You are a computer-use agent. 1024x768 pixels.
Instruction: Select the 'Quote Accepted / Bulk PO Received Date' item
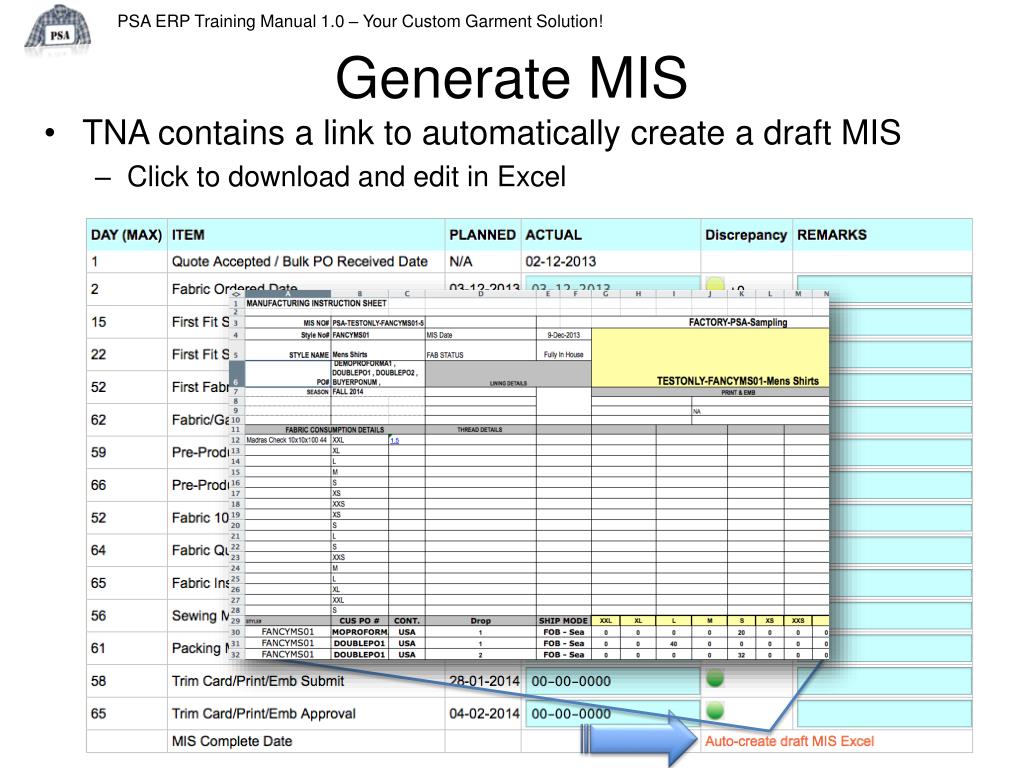coord(300,262)
